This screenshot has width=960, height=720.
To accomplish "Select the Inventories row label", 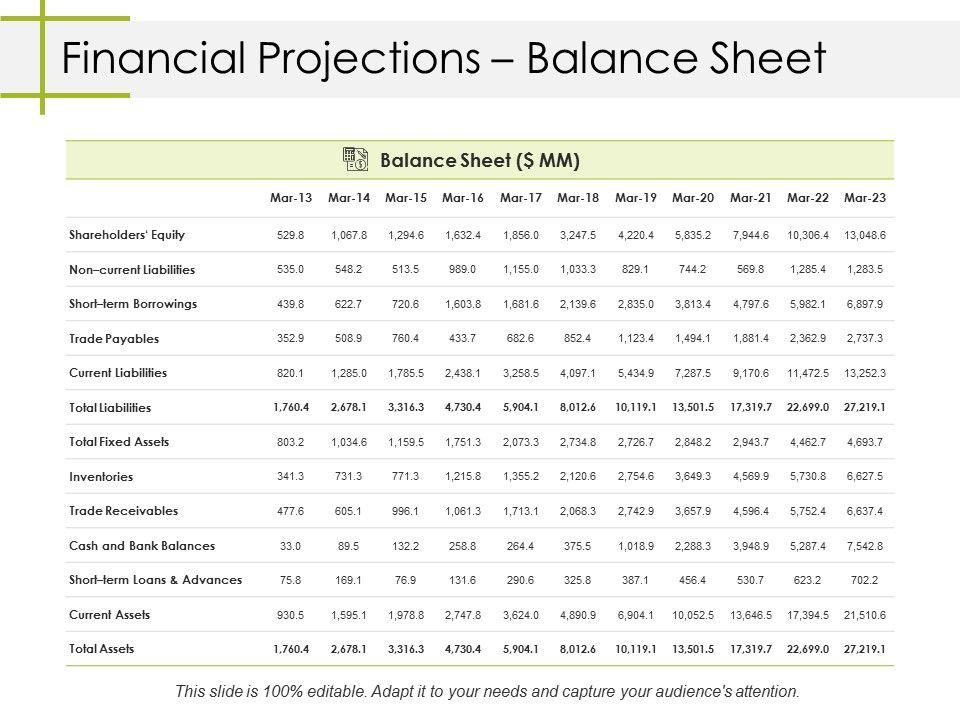I will pos(101,477).
